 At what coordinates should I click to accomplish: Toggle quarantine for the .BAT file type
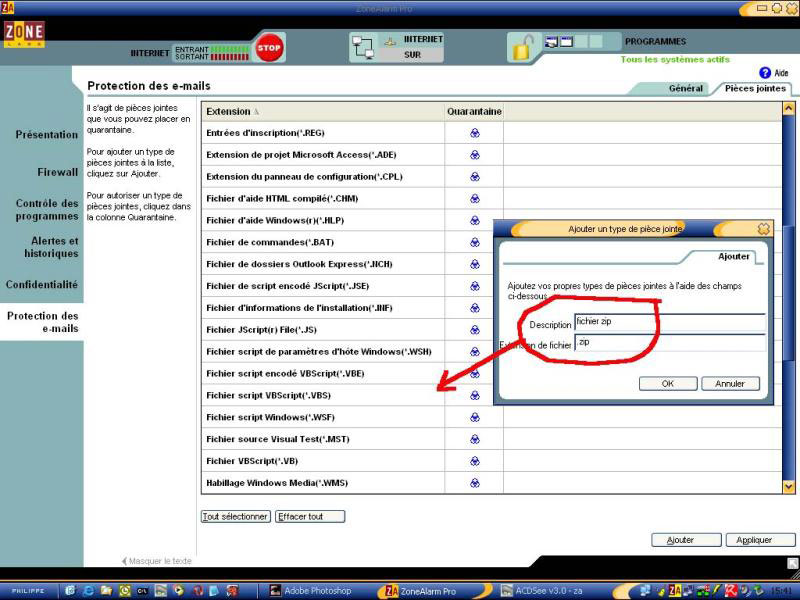coord(474,242)
